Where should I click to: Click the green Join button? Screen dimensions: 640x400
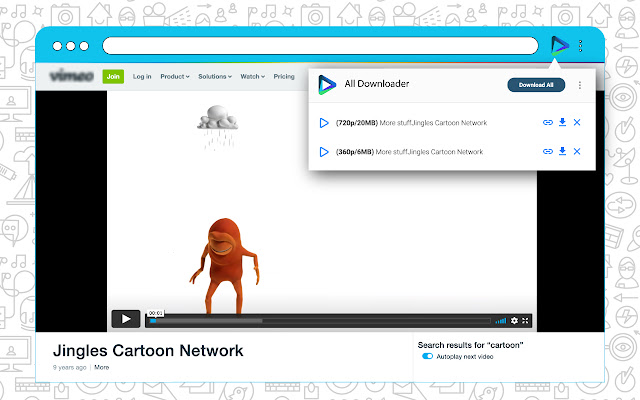point(113,76)
